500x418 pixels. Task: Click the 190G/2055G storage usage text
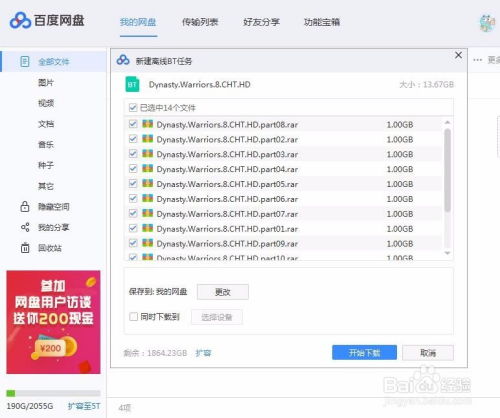(x=30, y=406)
